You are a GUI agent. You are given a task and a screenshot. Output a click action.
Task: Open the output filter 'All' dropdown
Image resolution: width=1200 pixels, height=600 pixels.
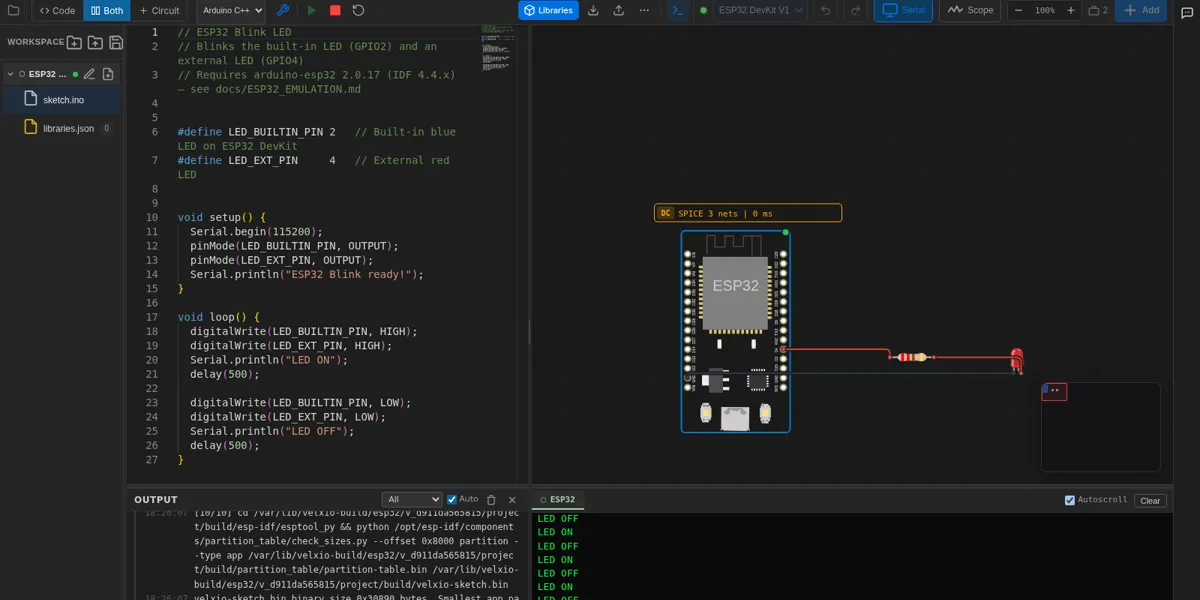pyautogui.click(x=411, y=499)
